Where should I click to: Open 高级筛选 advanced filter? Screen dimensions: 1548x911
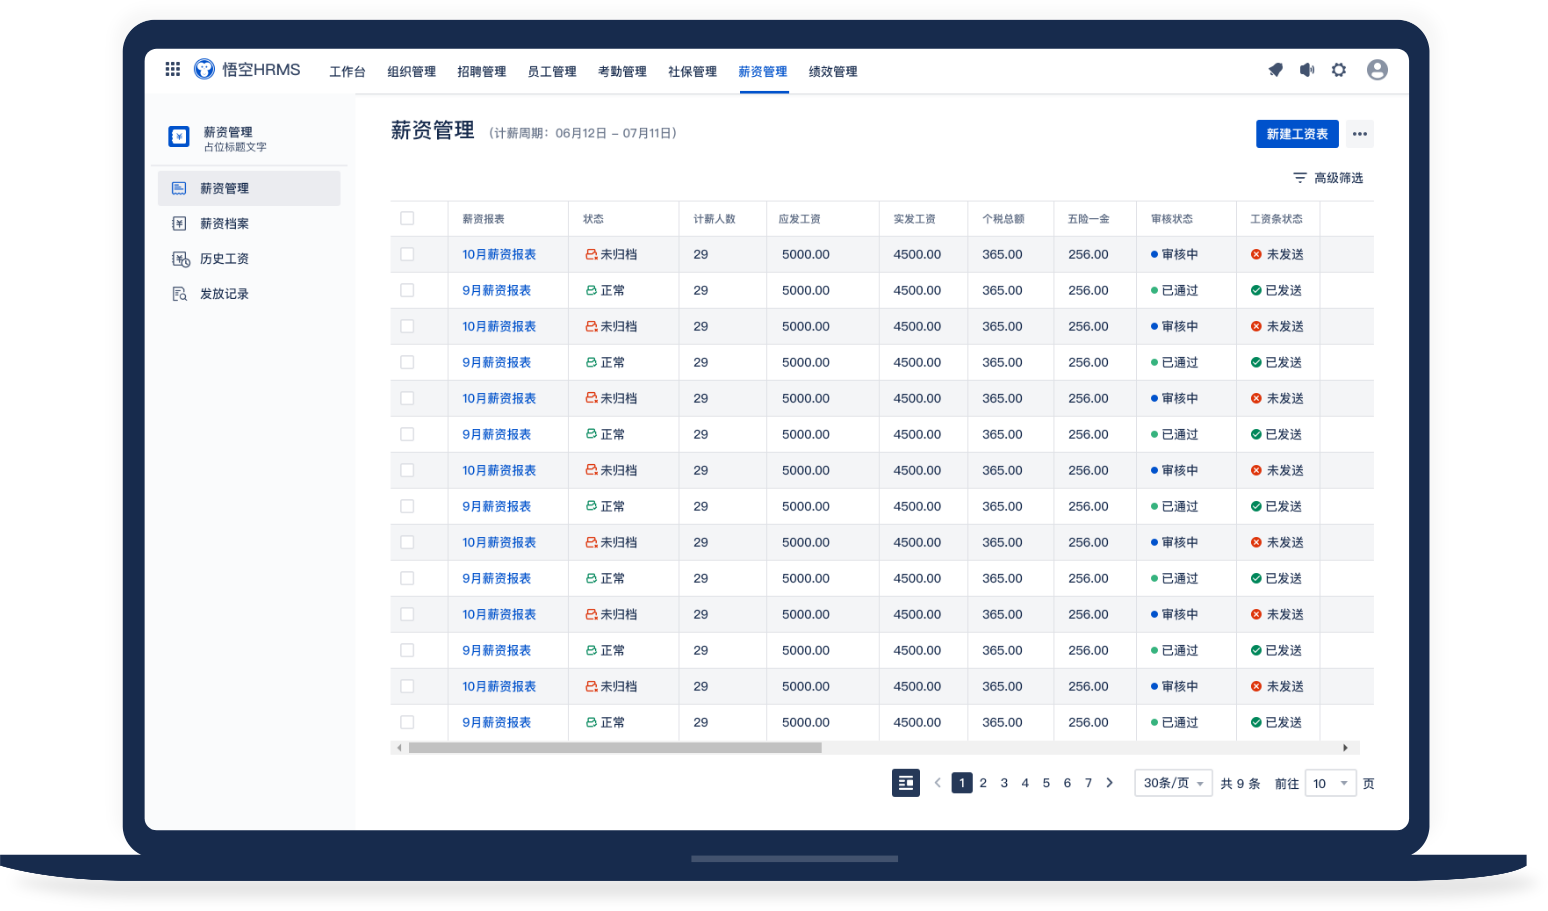pos(1328,178)
